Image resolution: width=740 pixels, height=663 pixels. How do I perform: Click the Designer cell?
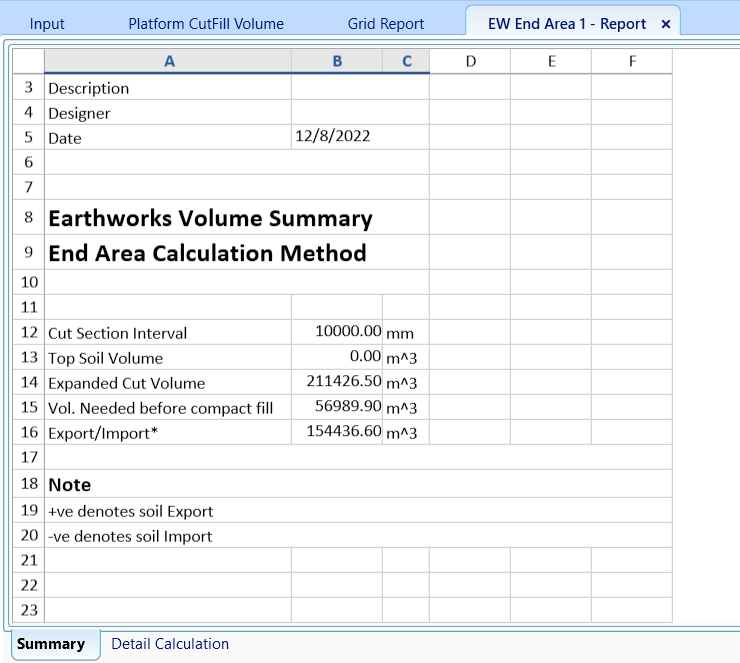click(168, 112)
